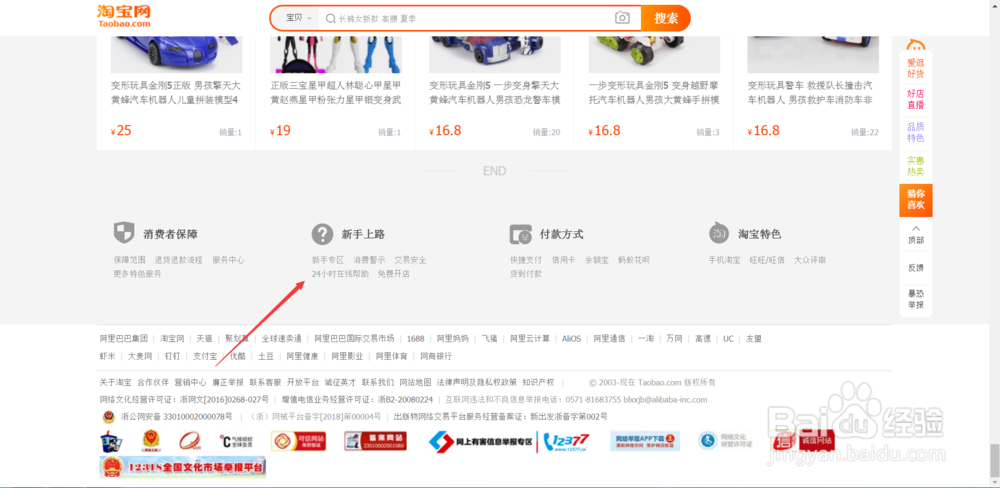Open the 信用卡 payment link
Viewport: 1000px width, 488px height.
coord(564,260)
